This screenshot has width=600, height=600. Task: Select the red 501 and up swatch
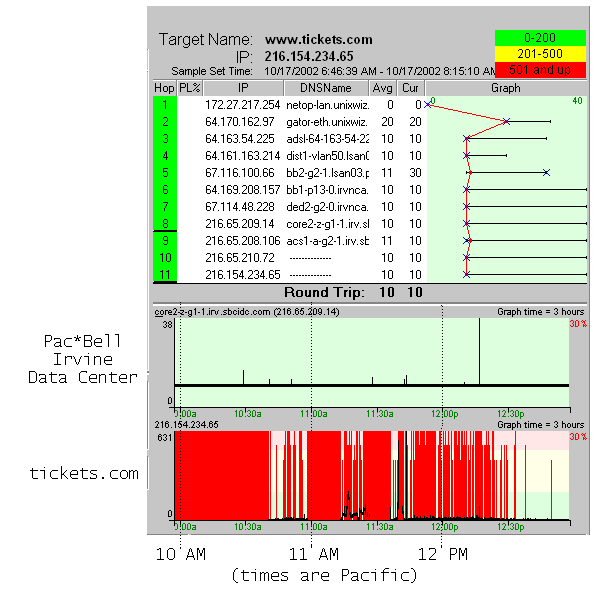coord(540,70)
